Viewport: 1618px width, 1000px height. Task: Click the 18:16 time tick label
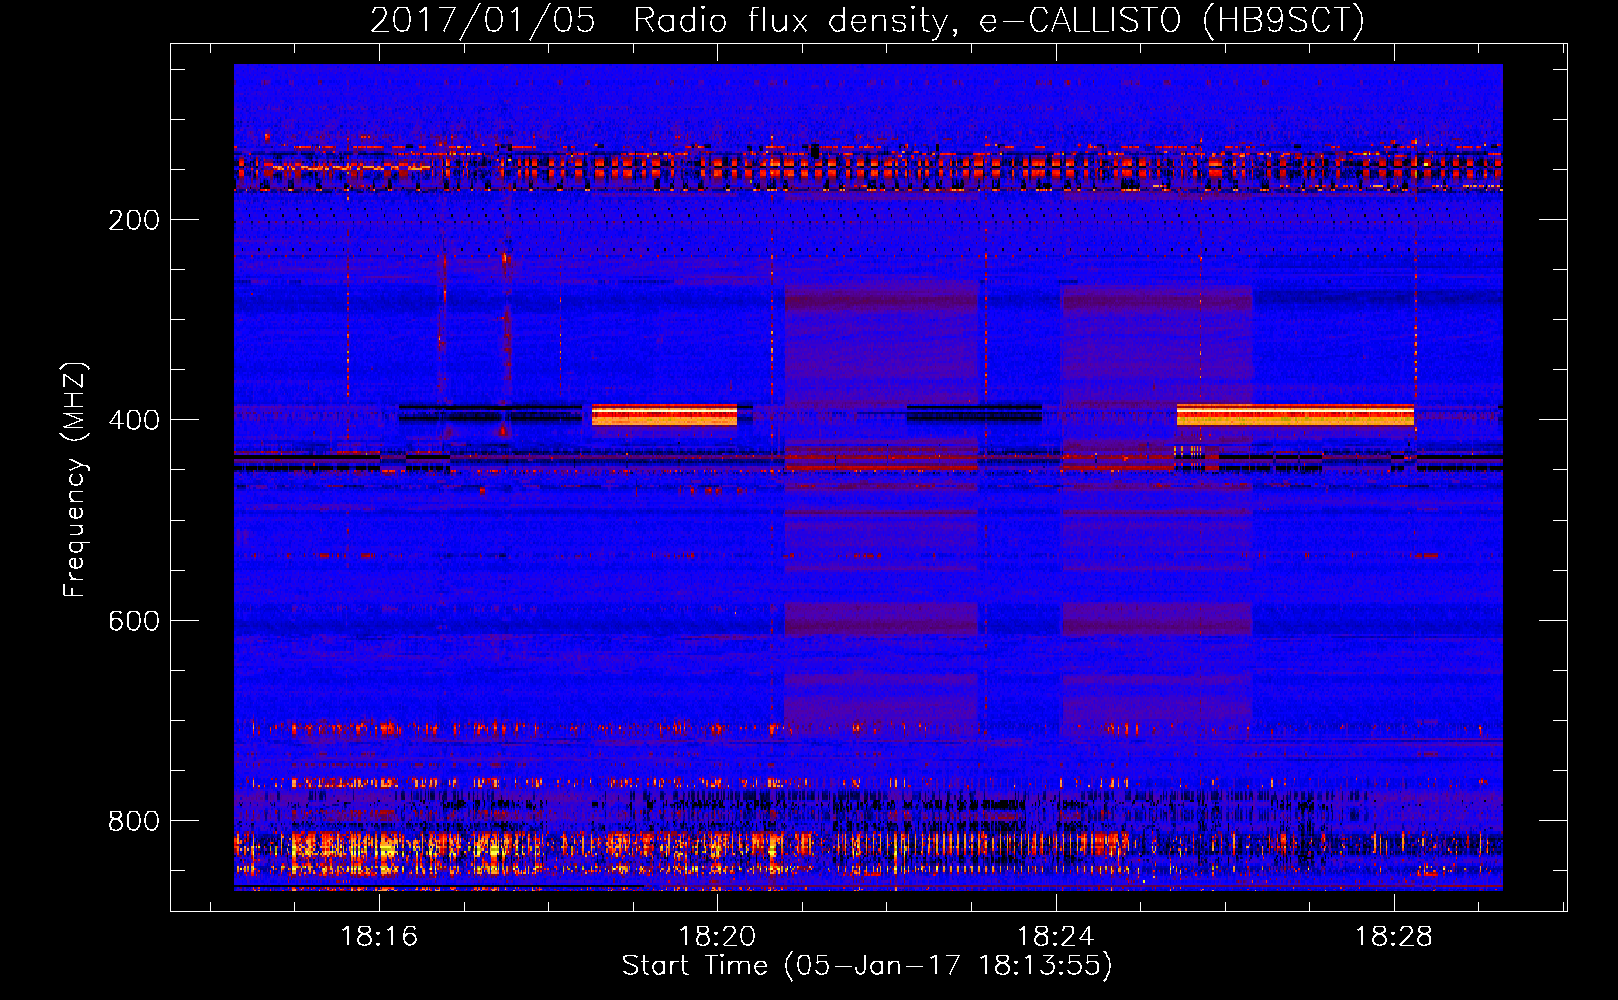379,936
